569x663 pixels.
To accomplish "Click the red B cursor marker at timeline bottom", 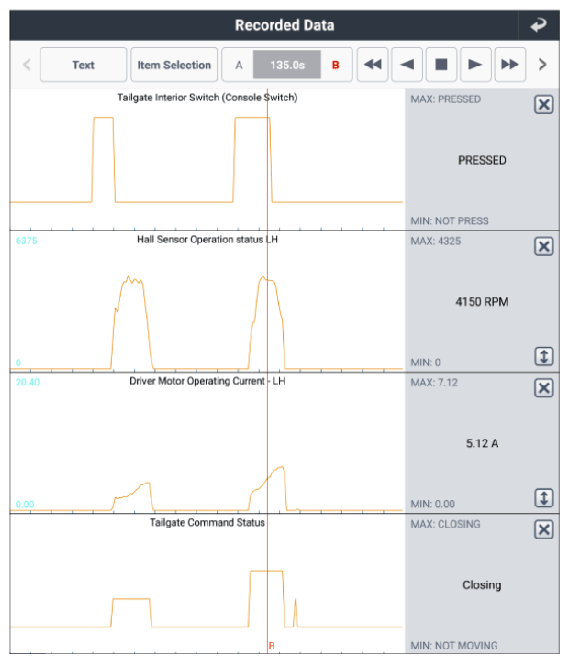I will click(x=271, y=646).
